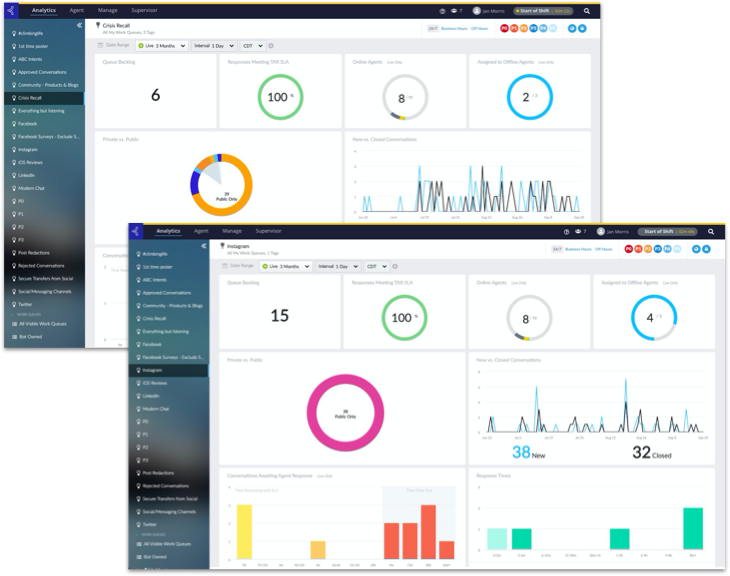The image size is (730, 576).
Task: Click the red P0 priority circle in the Instagram window
Action: (x=629, y=248)
